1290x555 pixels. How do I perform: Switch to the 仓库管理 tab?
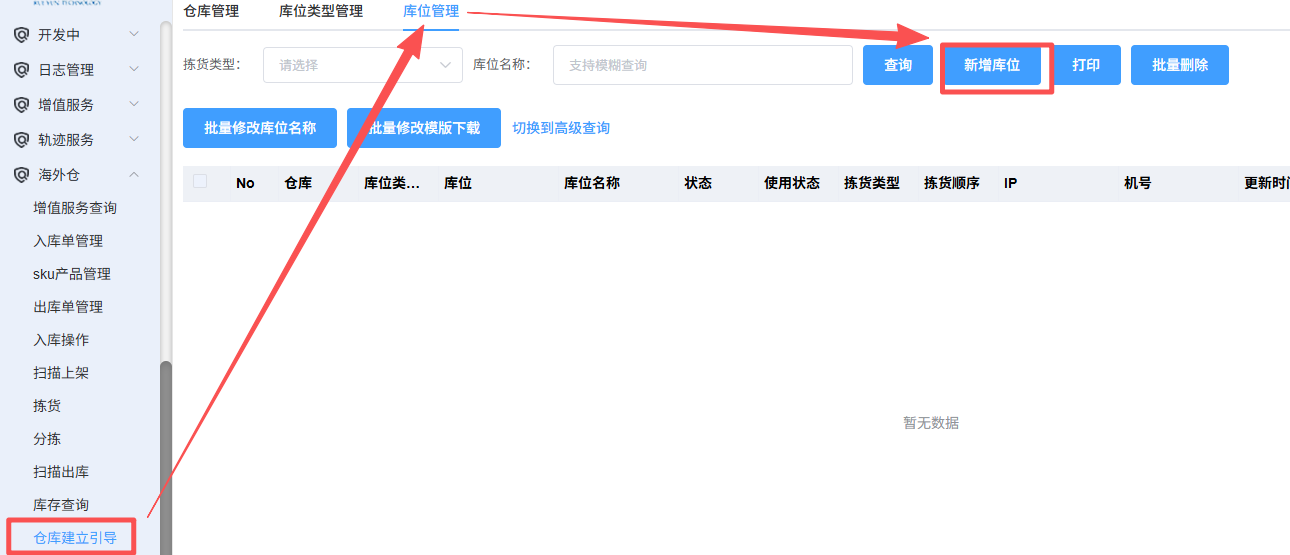click(211, 12)
